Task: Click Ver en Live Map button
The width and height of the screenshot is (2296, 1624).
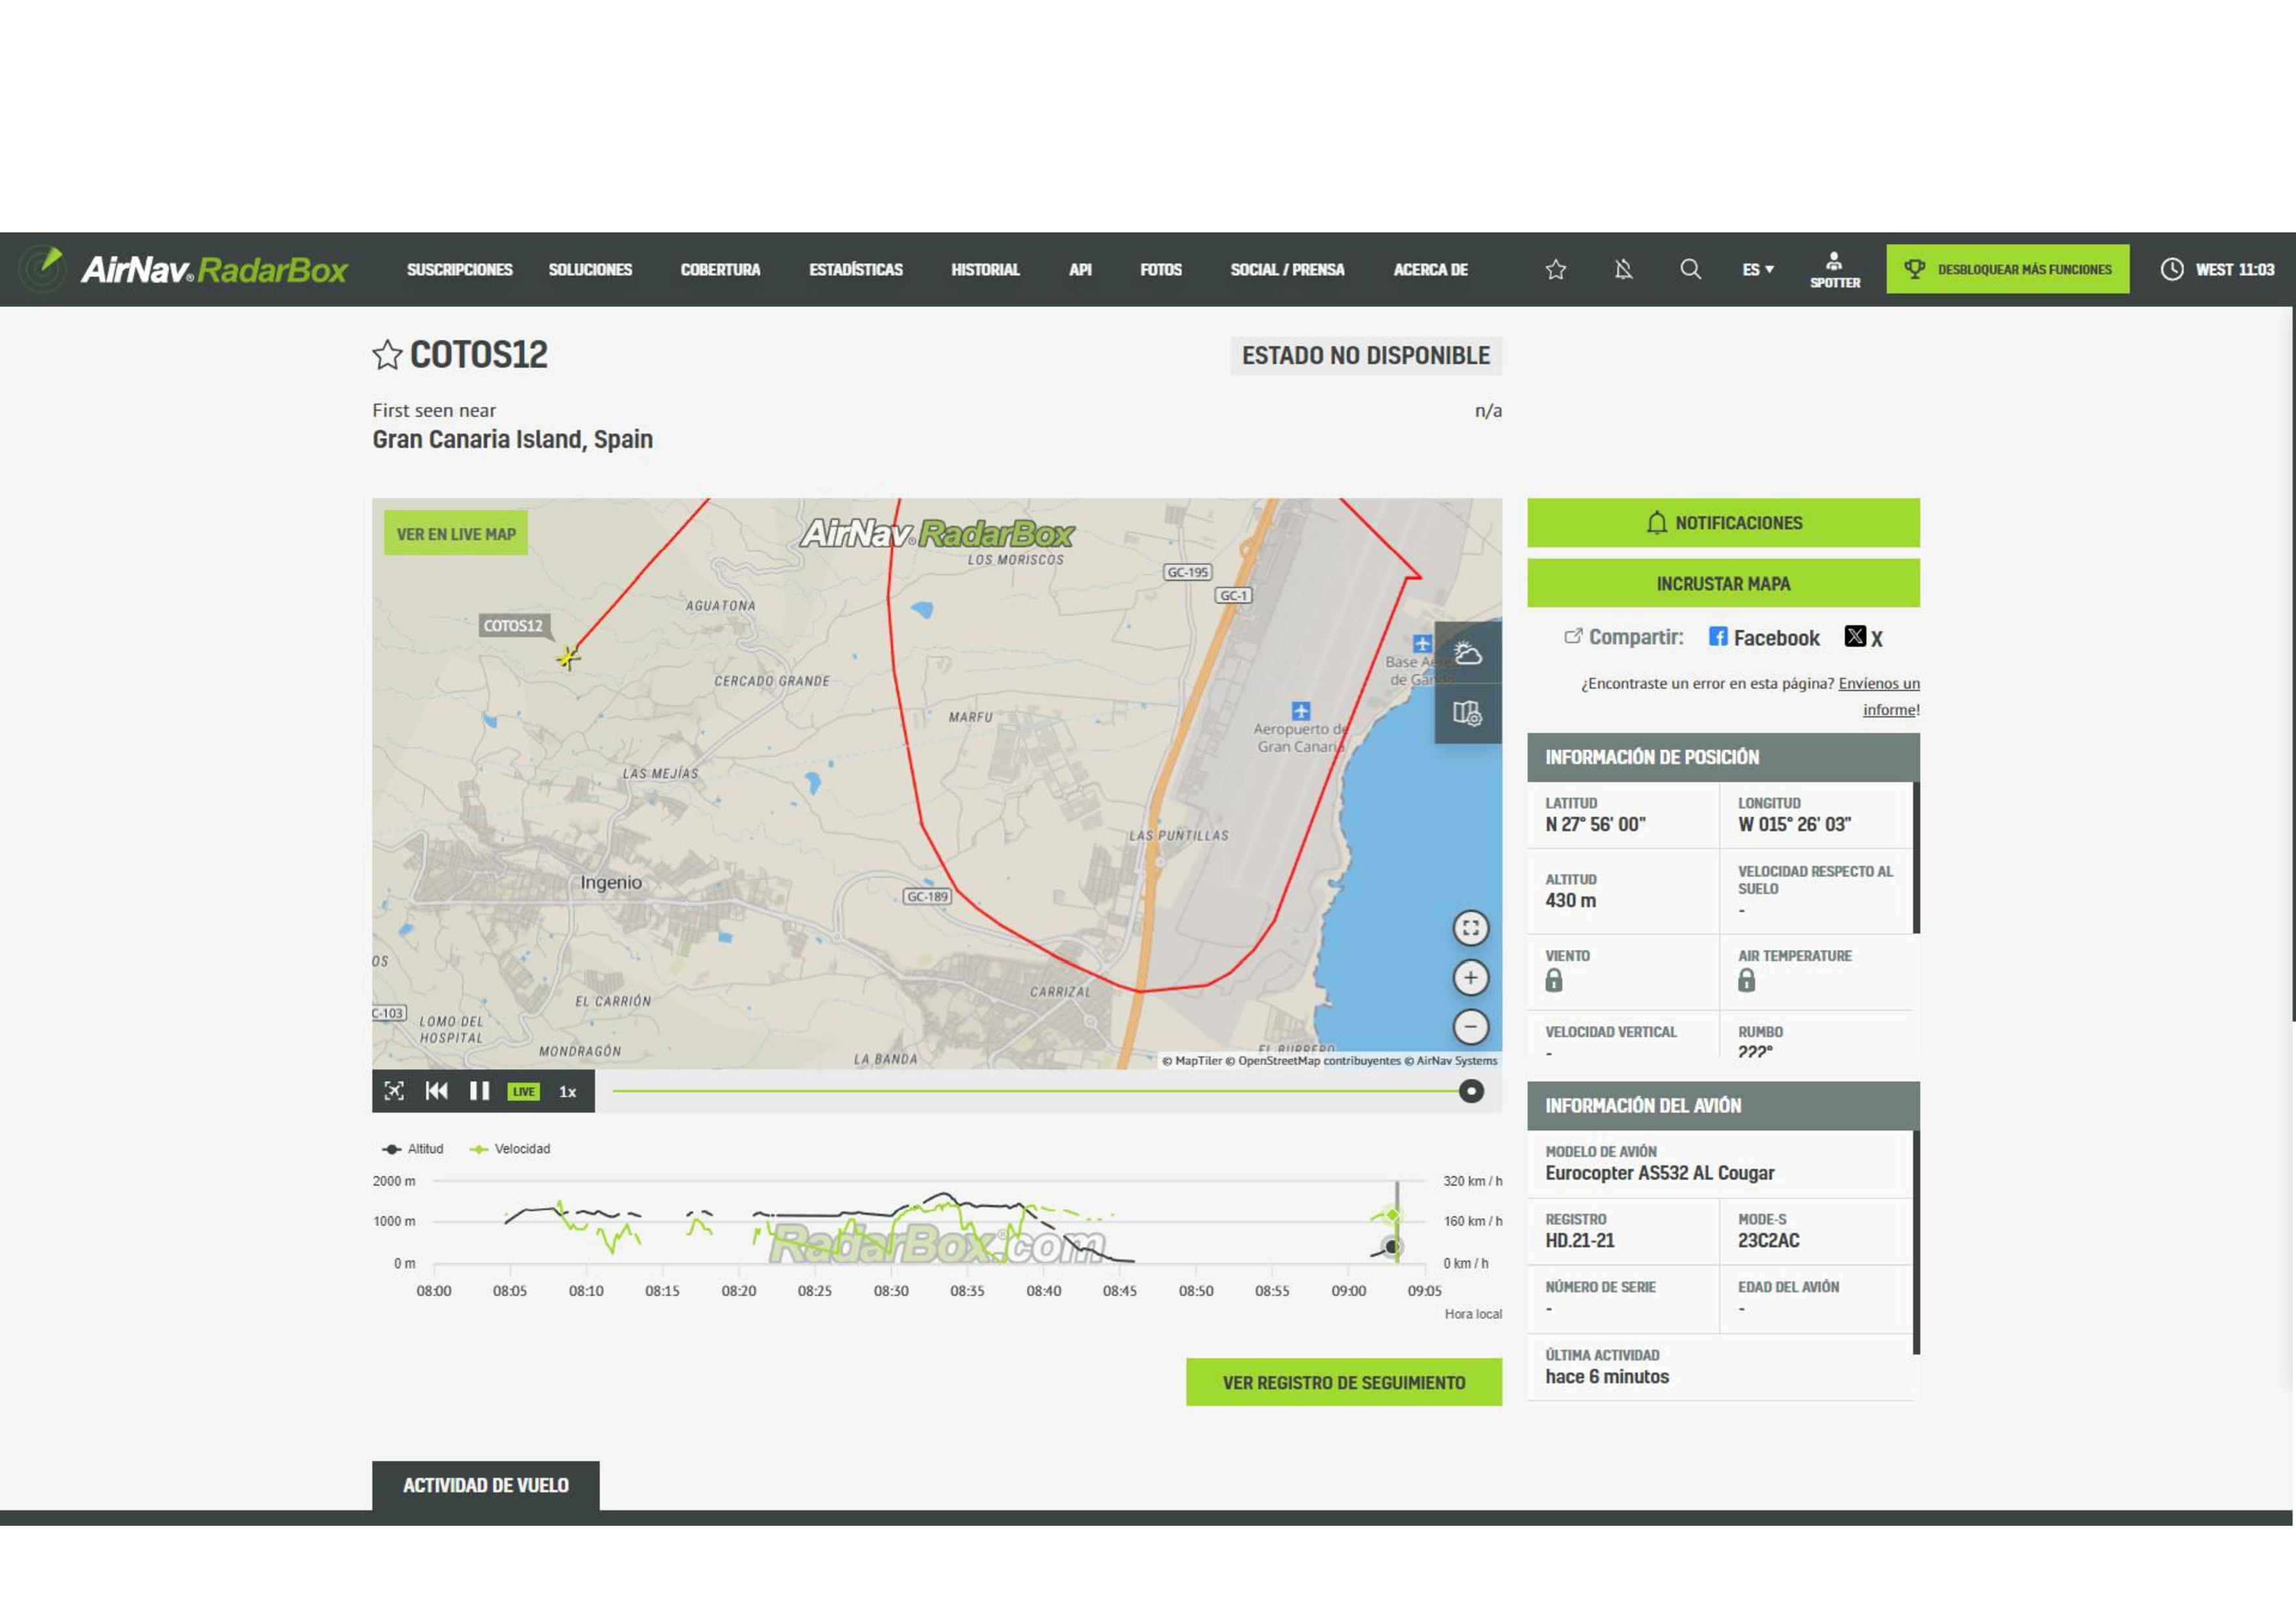Action: 456,534
